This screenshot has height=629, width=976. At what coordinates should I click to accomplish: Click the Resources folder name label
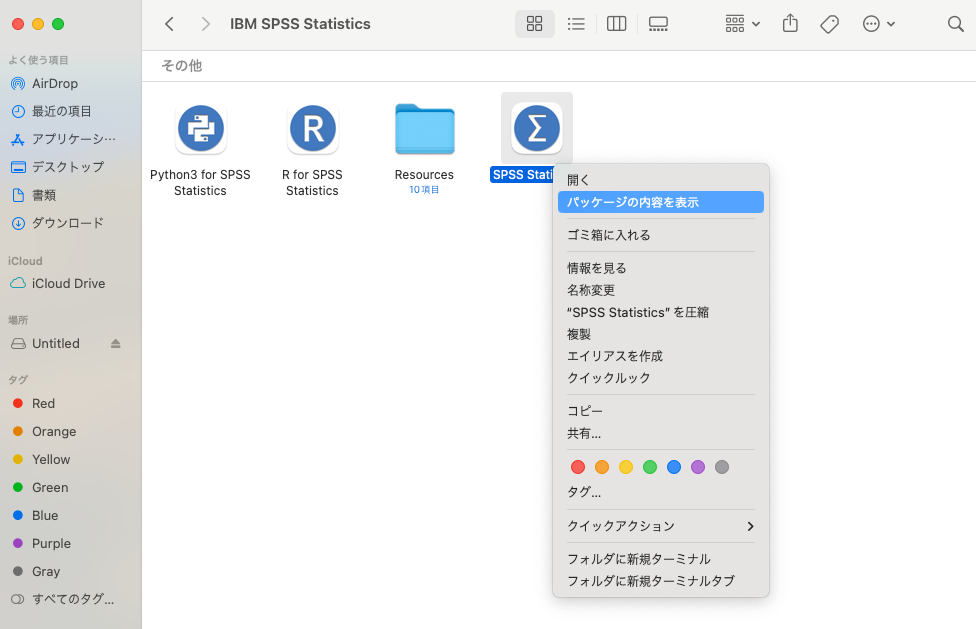click(x=425, y=175)
